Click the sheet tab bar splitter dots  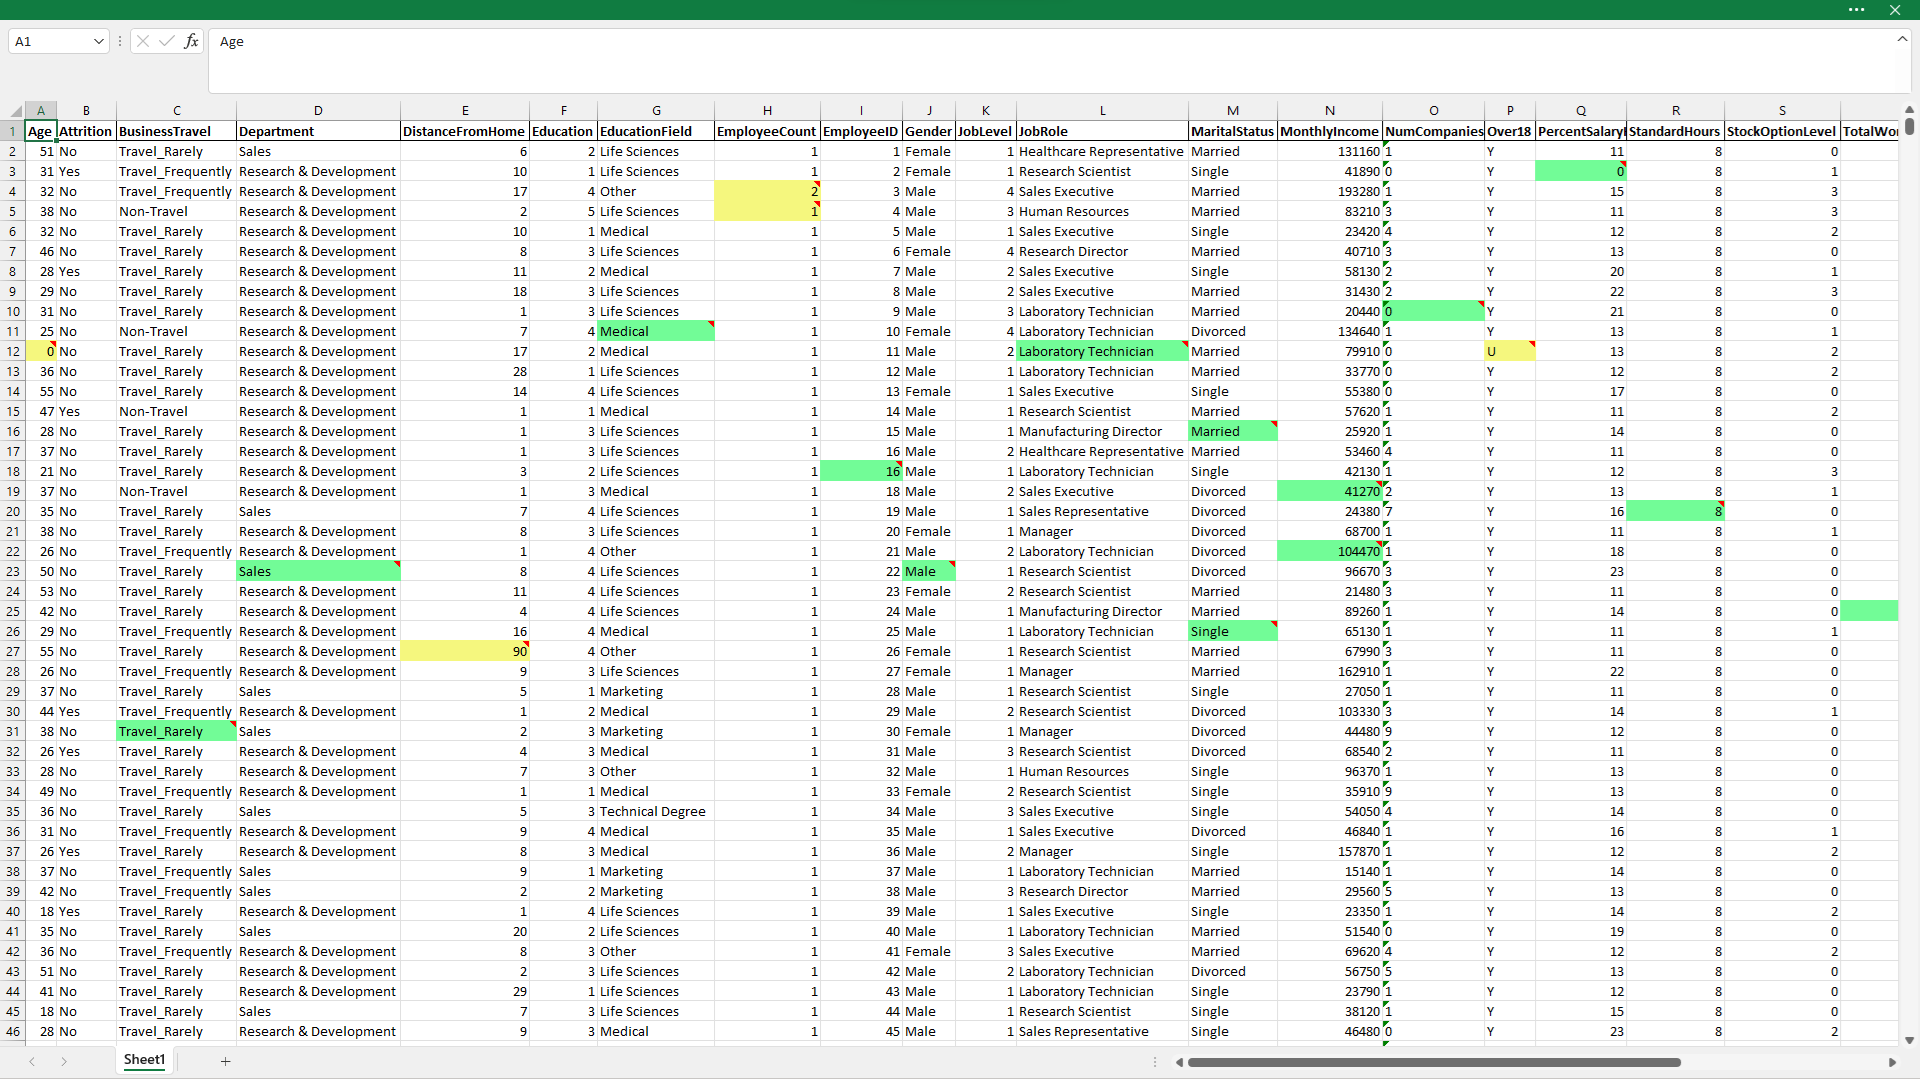pyautogui.click(x=1154, y=1062)
